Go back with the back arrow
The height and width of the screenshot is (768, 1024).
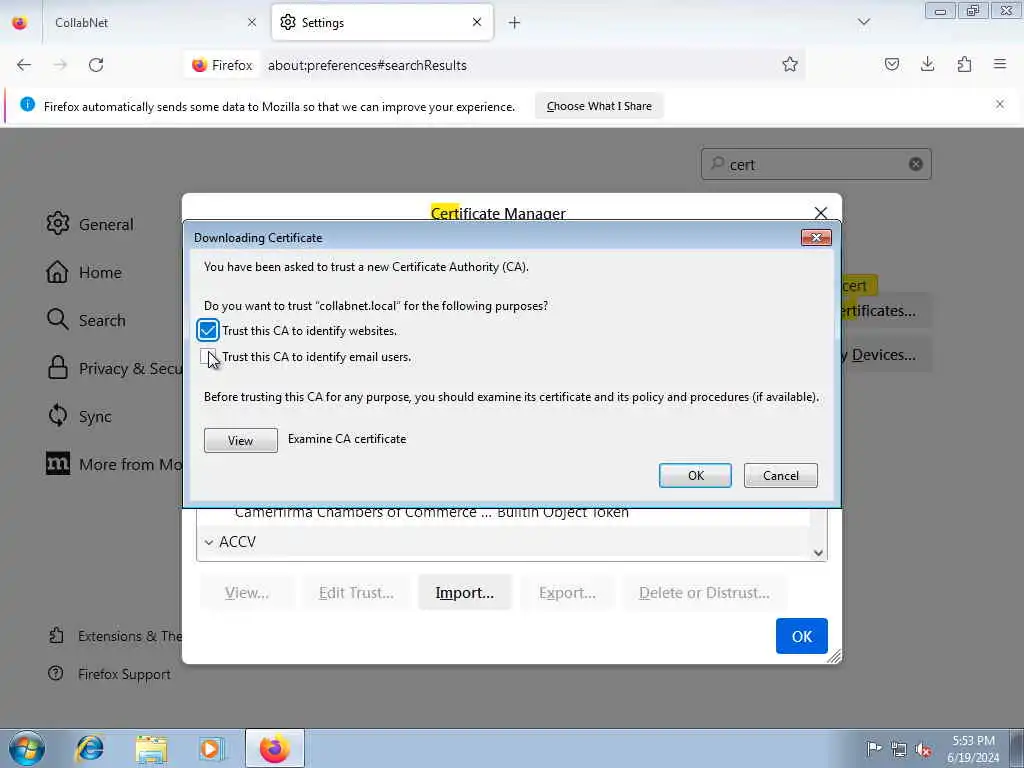click(x=24, y=65)
